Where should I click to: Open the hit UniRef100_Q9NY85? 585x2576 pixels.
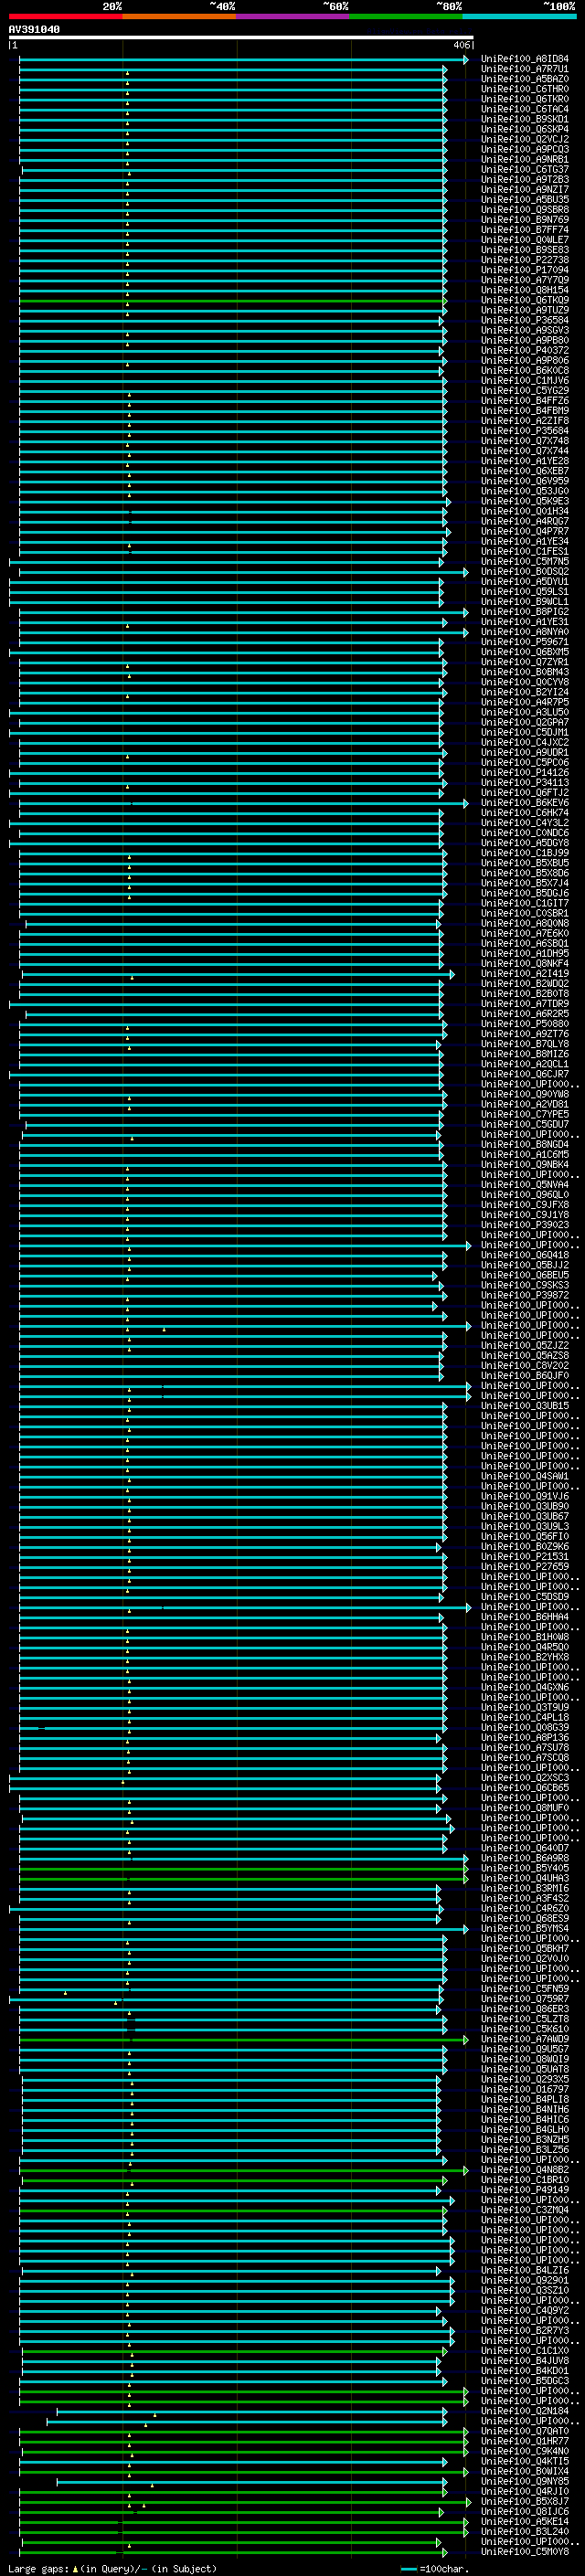point(525,2481)
